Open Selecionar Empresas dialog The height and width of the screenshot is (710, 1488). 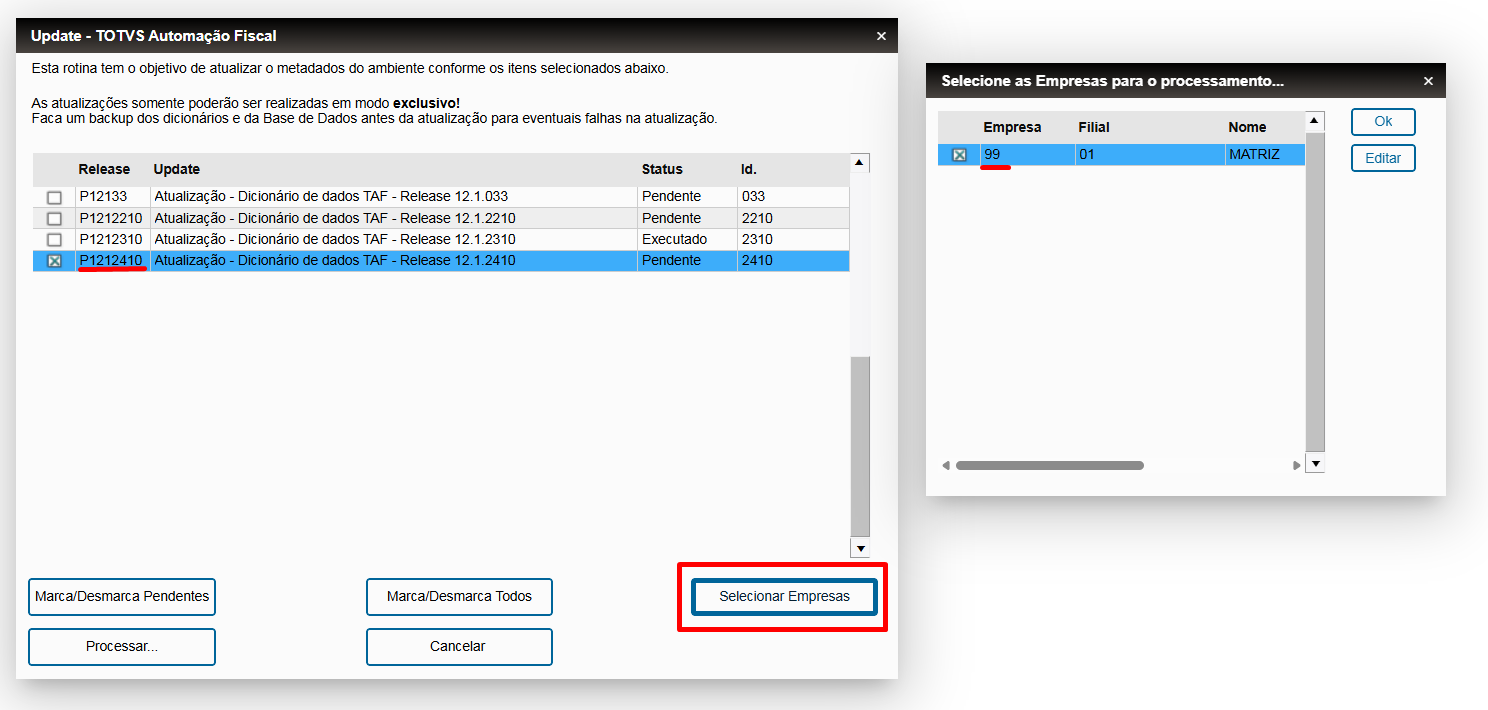(784, 596)
